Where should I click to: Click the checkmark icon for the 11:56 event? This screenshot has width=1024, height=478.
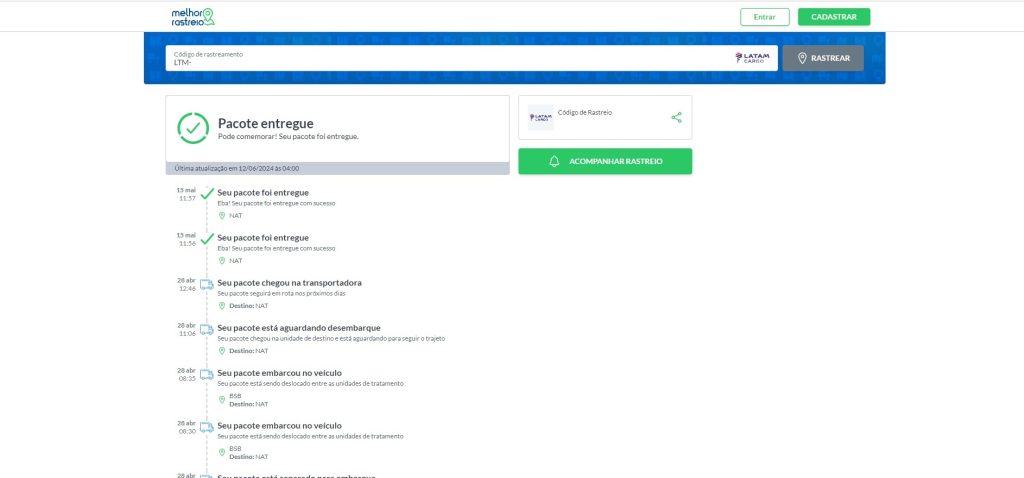207,239
